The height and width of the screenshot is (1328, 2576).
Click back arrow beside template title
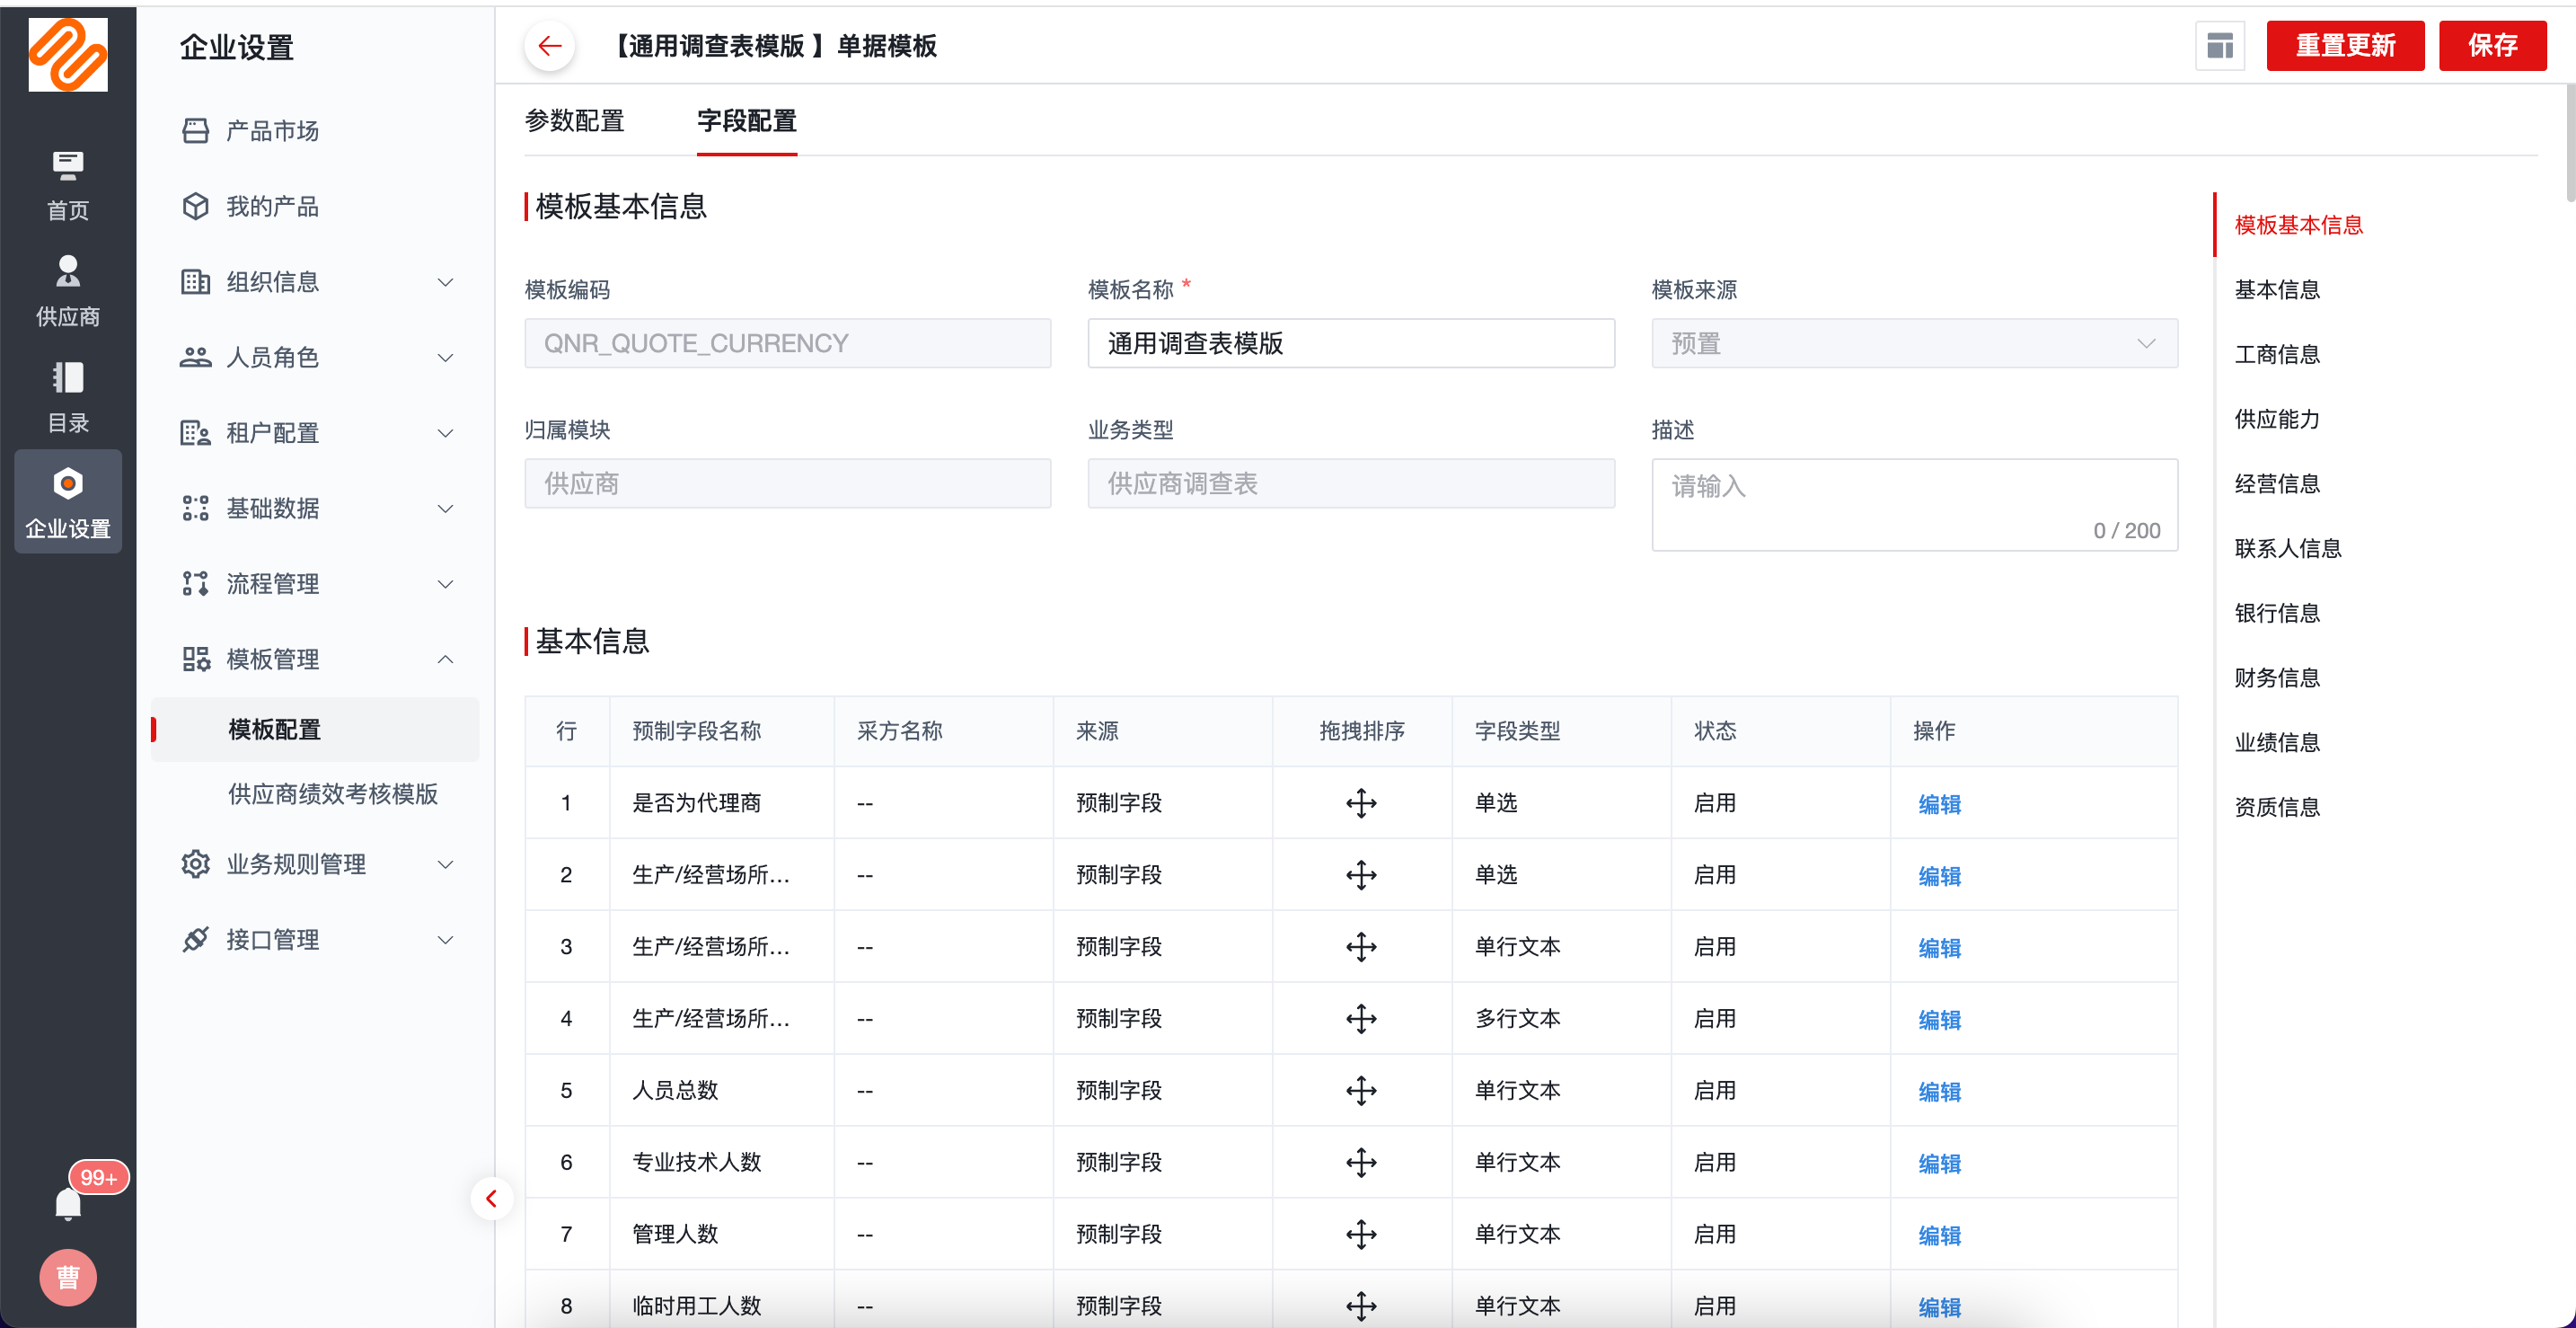550,46
